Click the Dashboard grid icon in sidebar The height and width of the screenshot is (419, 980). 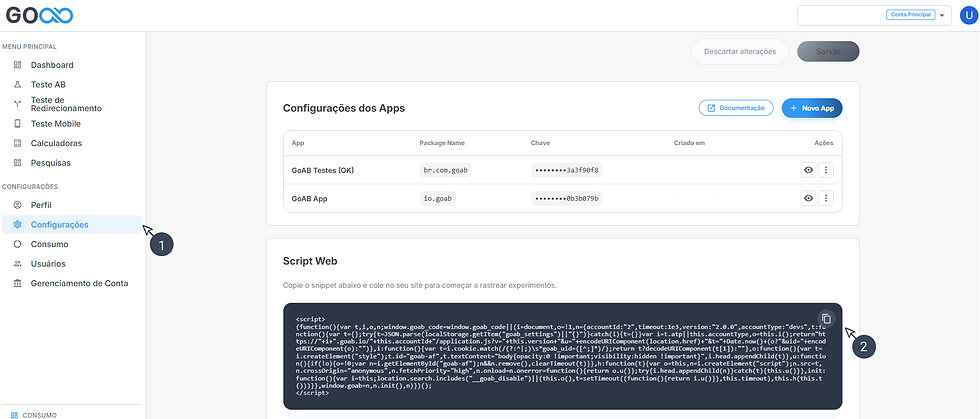pos(18,65)
